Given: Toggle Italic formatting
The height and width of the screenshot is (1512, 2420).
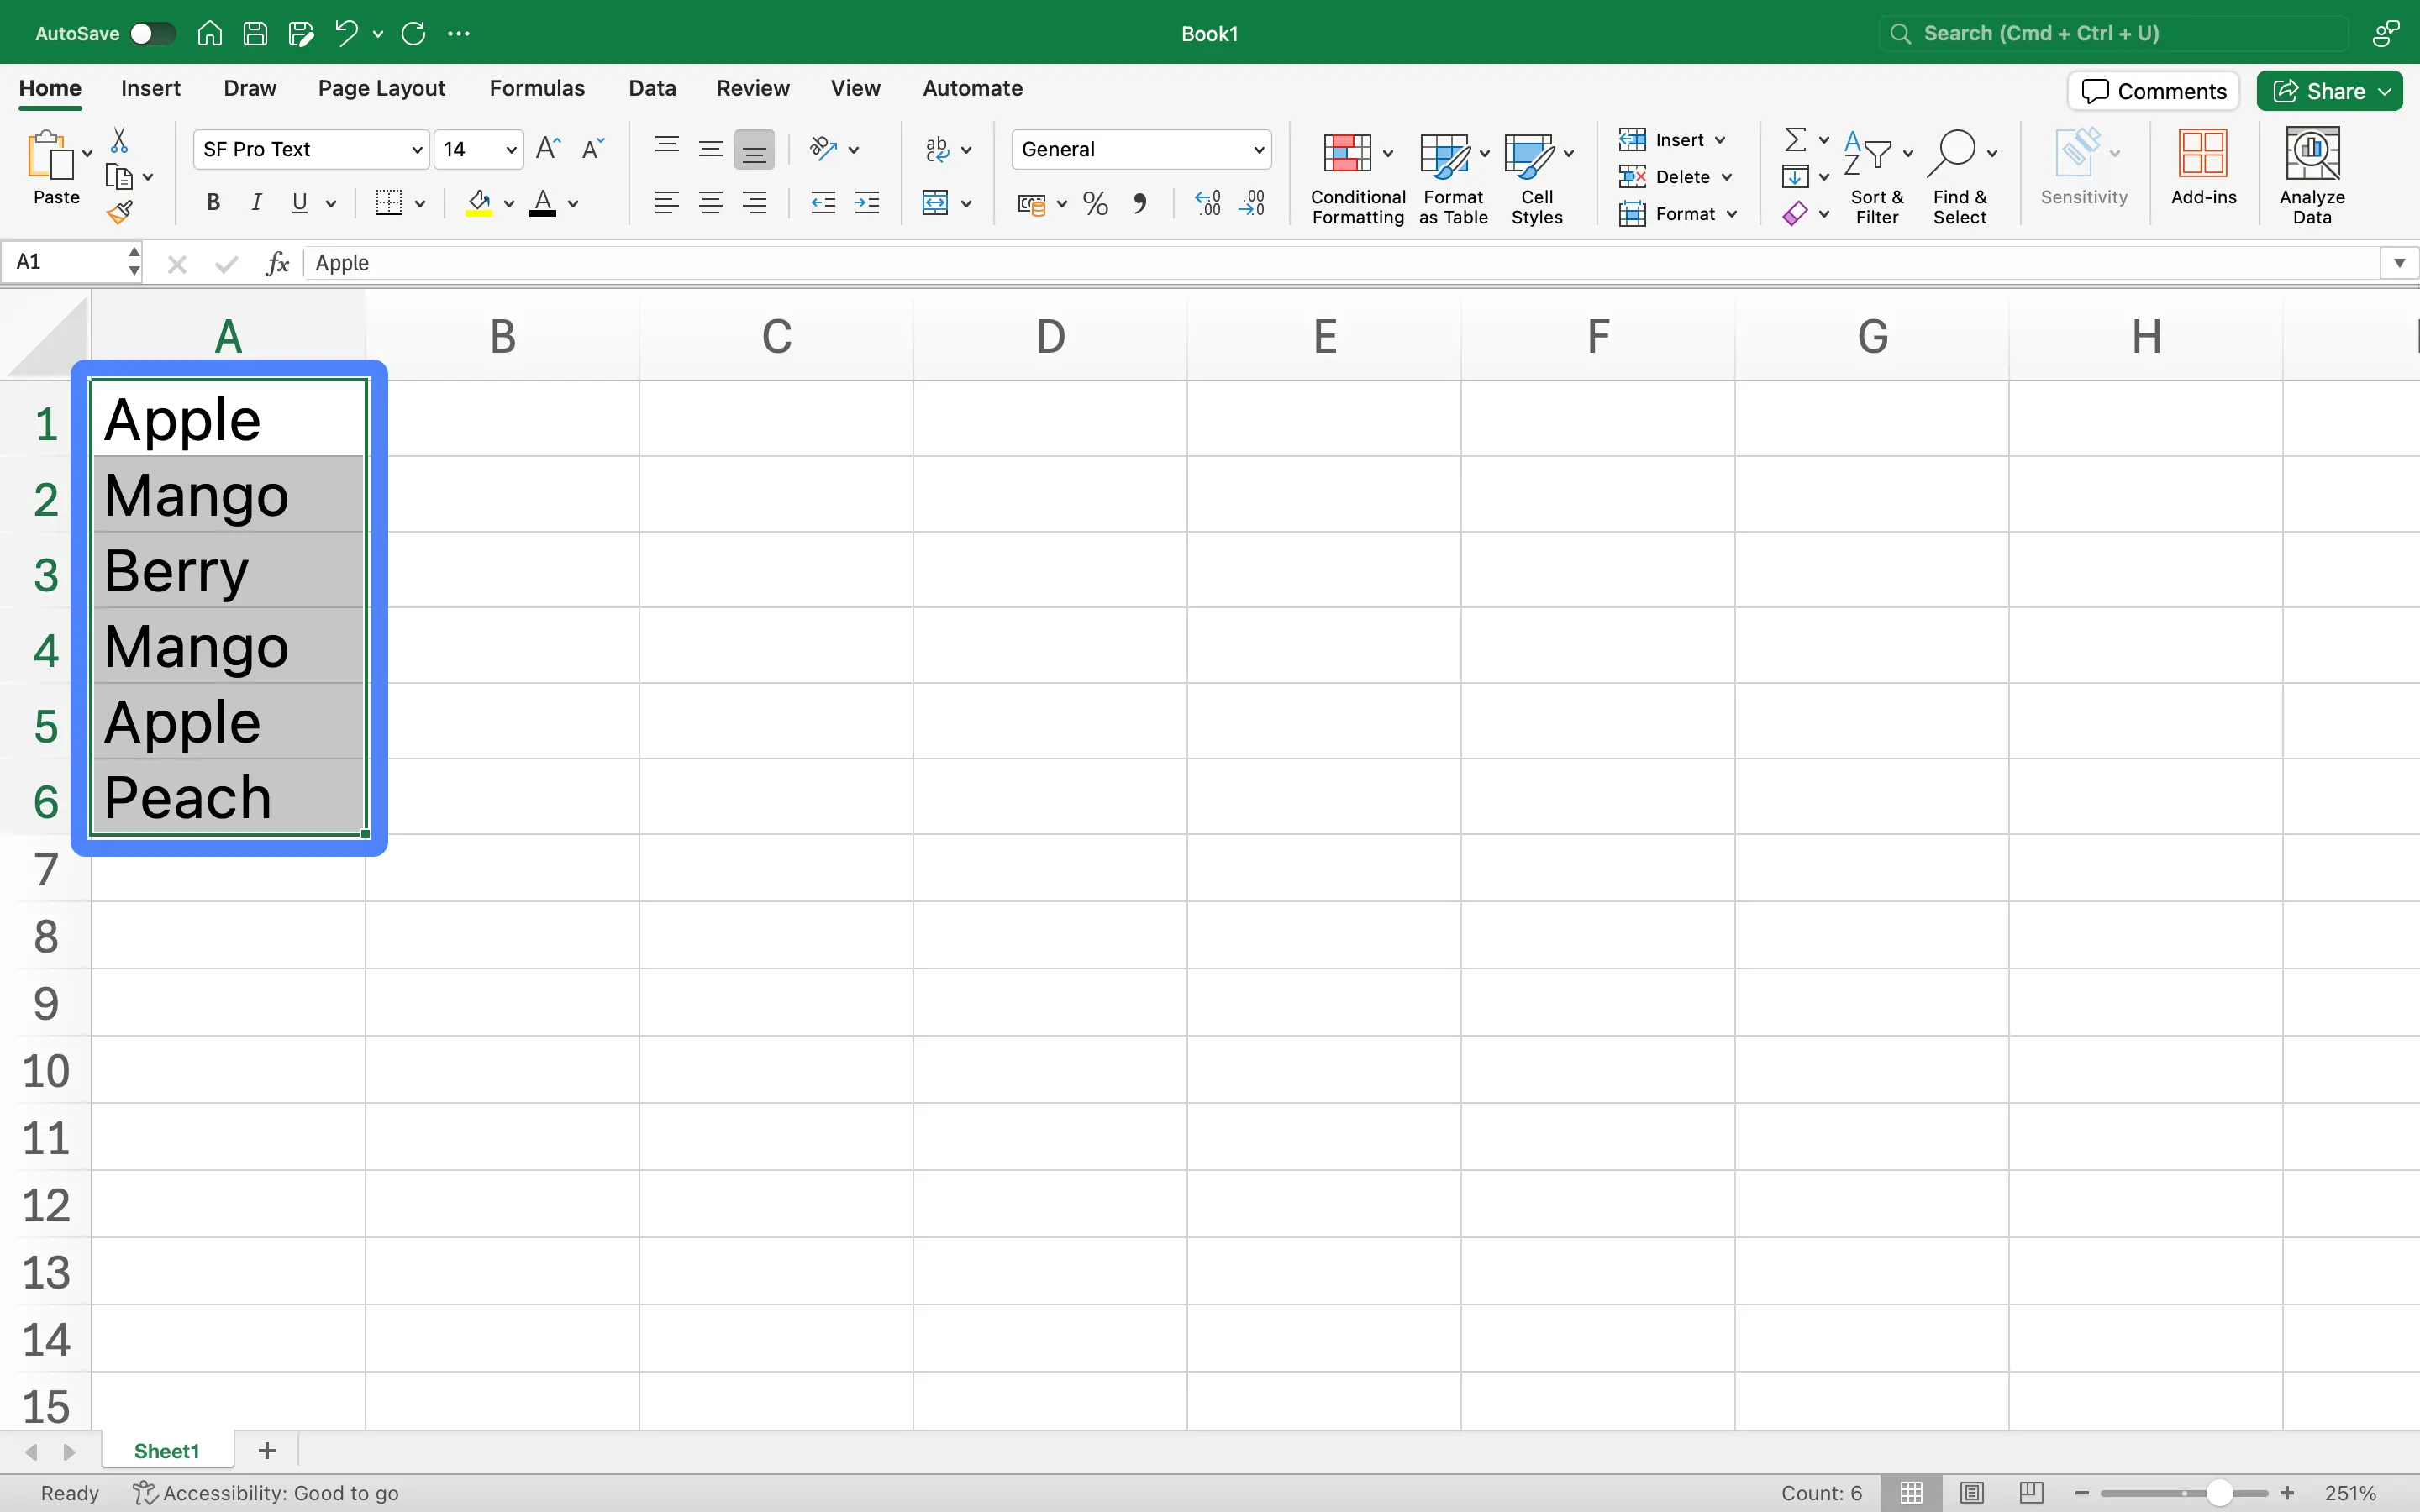Looking at the screenshot, I should [256, 203].
